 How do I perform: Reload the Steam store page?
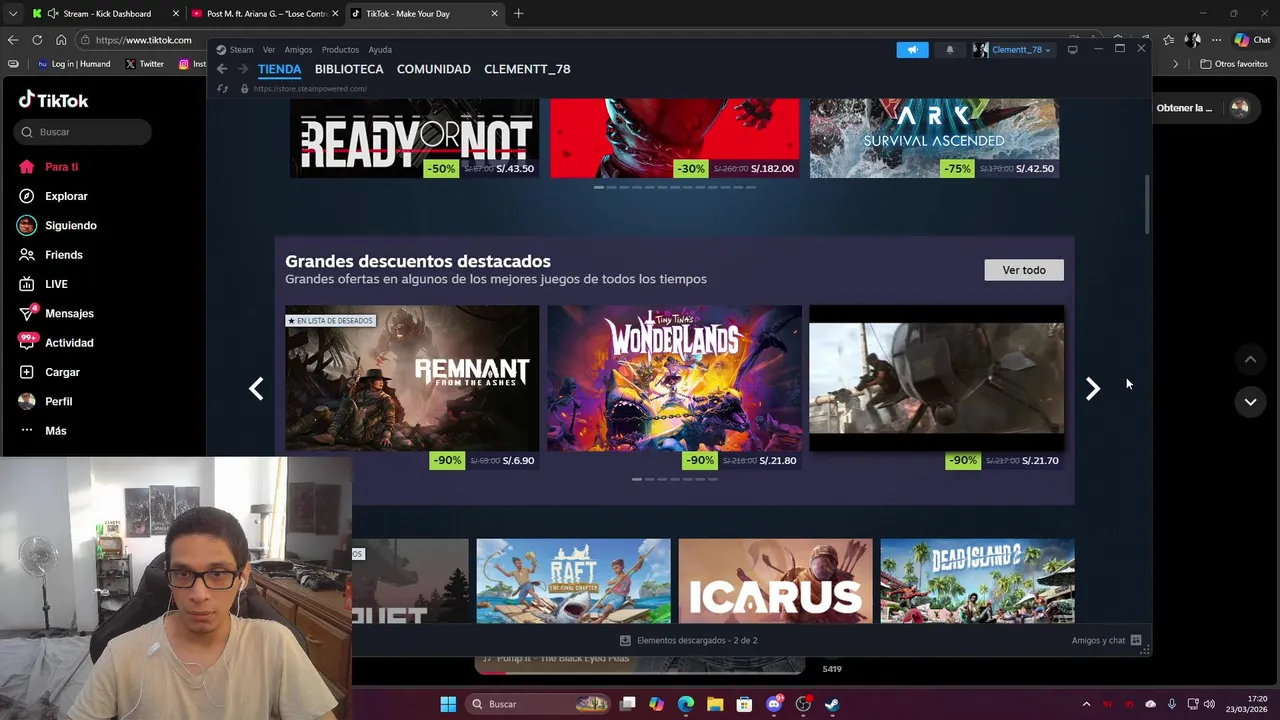pyautogui.click(x=223, y=88)
